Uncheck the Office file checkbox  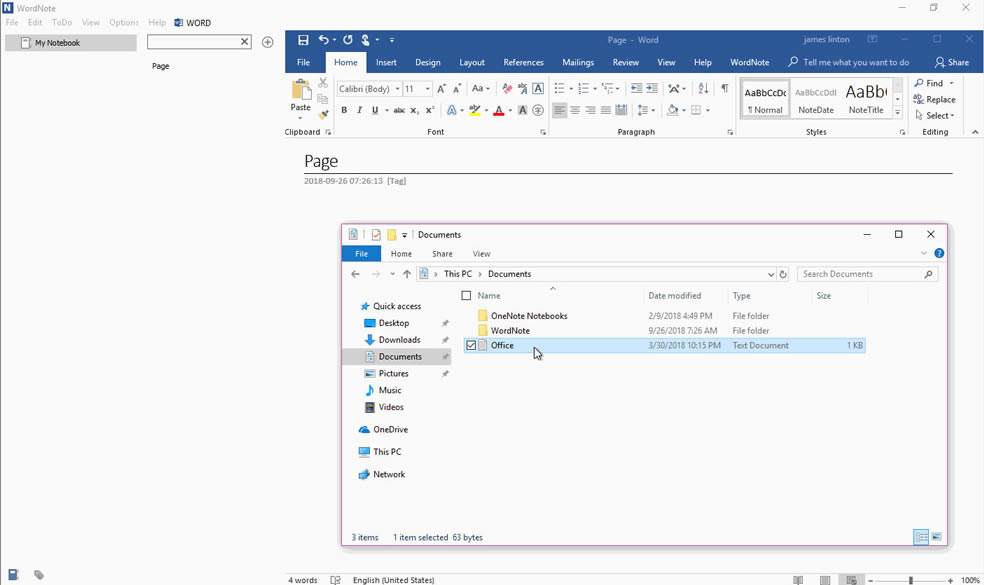(x=471, y=346)
